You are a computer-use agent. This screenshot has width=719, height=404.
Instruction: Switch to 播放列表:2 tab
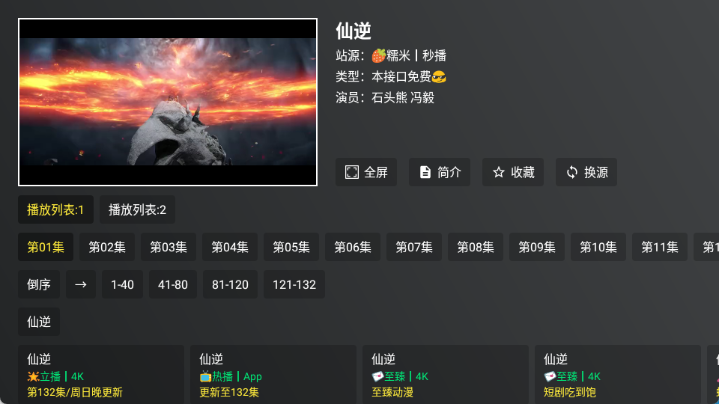pyautogui.click(x=137, y=210)
